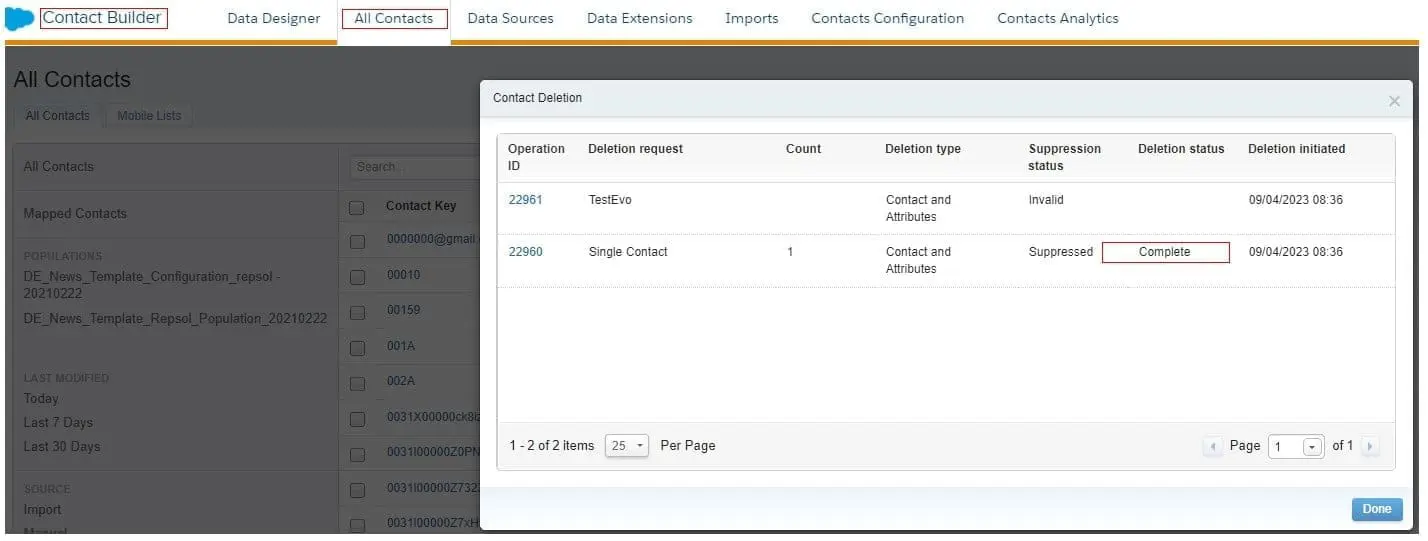Select the checkbox for contact 002A
Viewport: 1428px width, 541px height.
[357, 382]
